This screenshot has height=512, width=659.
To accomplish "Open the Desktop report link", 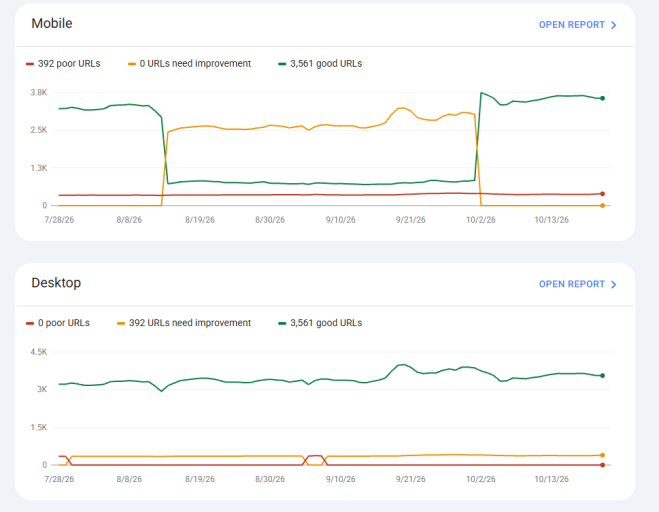I will pos(577,284).
